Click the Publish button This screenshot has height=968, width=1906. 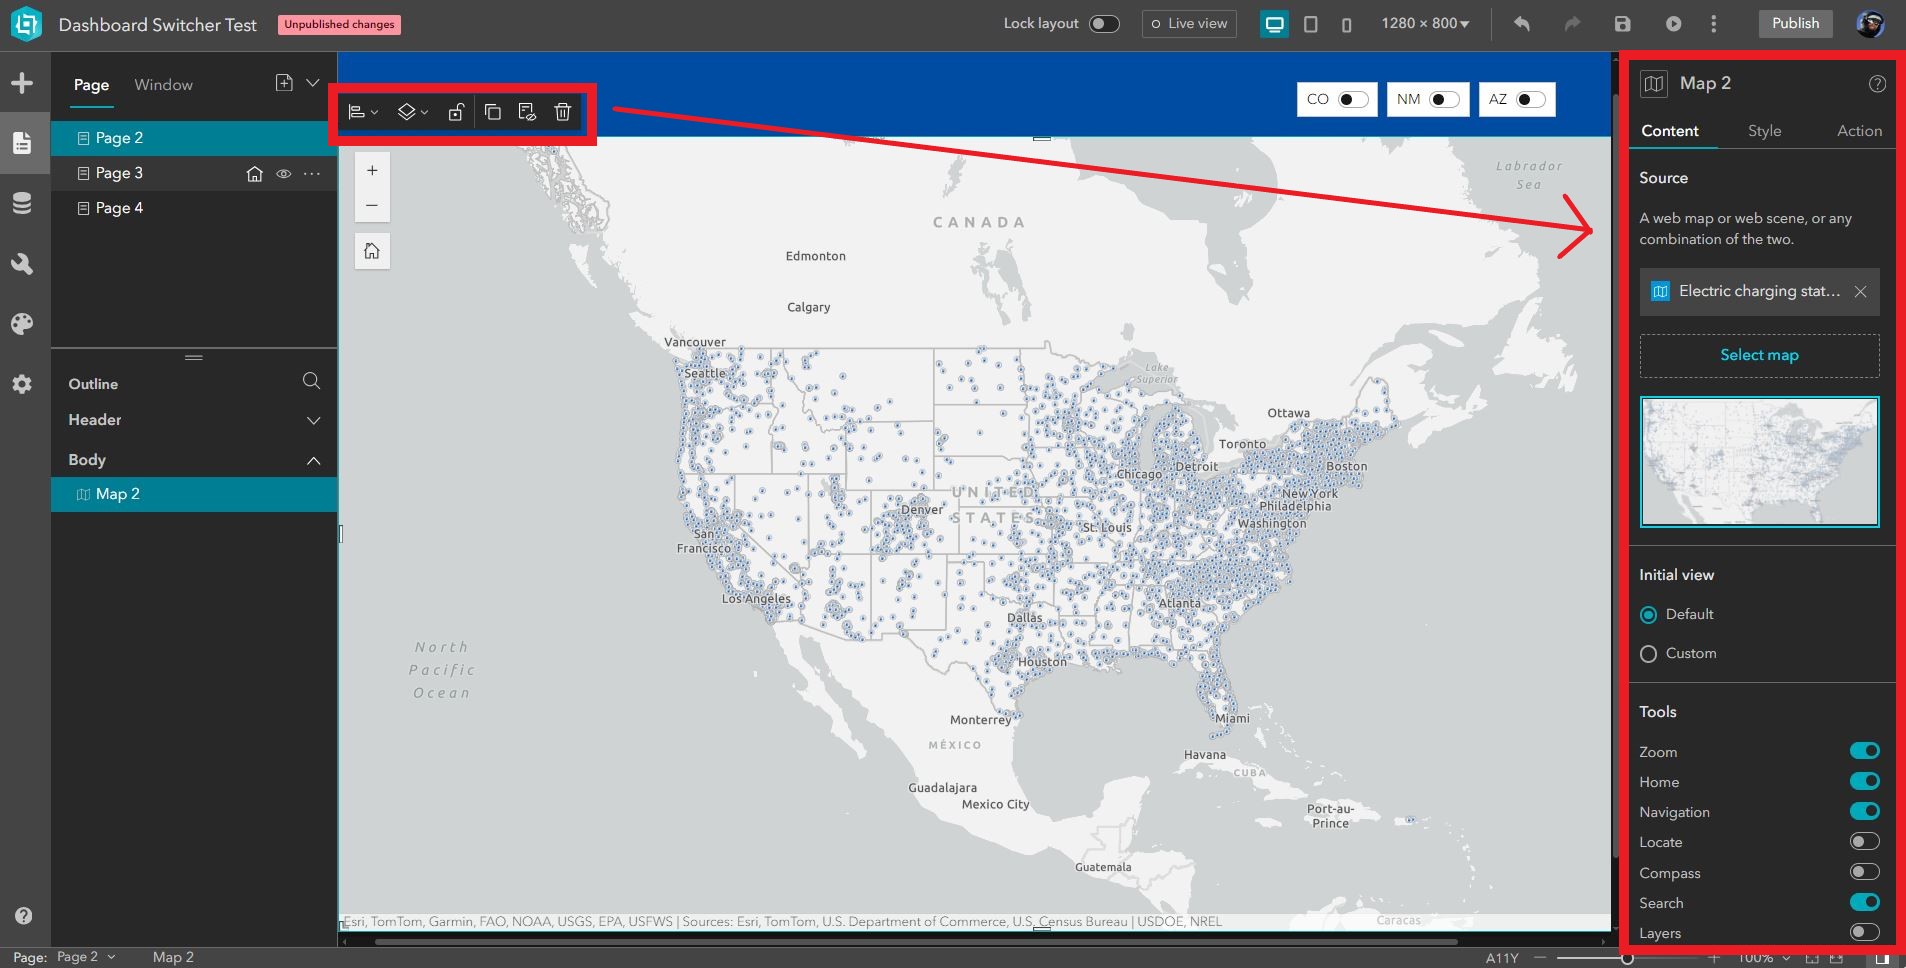1793,22
